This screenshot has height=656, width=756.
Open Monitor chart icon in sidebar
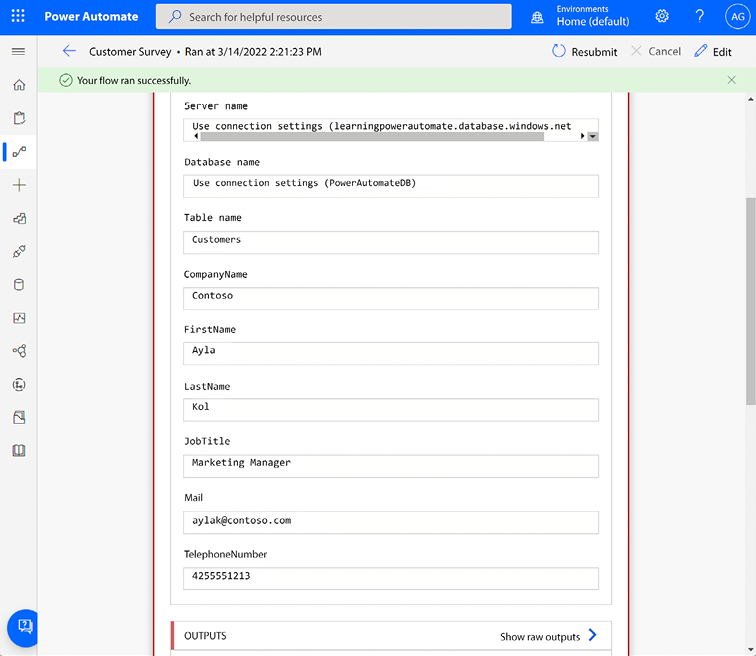tap(19, 318)
